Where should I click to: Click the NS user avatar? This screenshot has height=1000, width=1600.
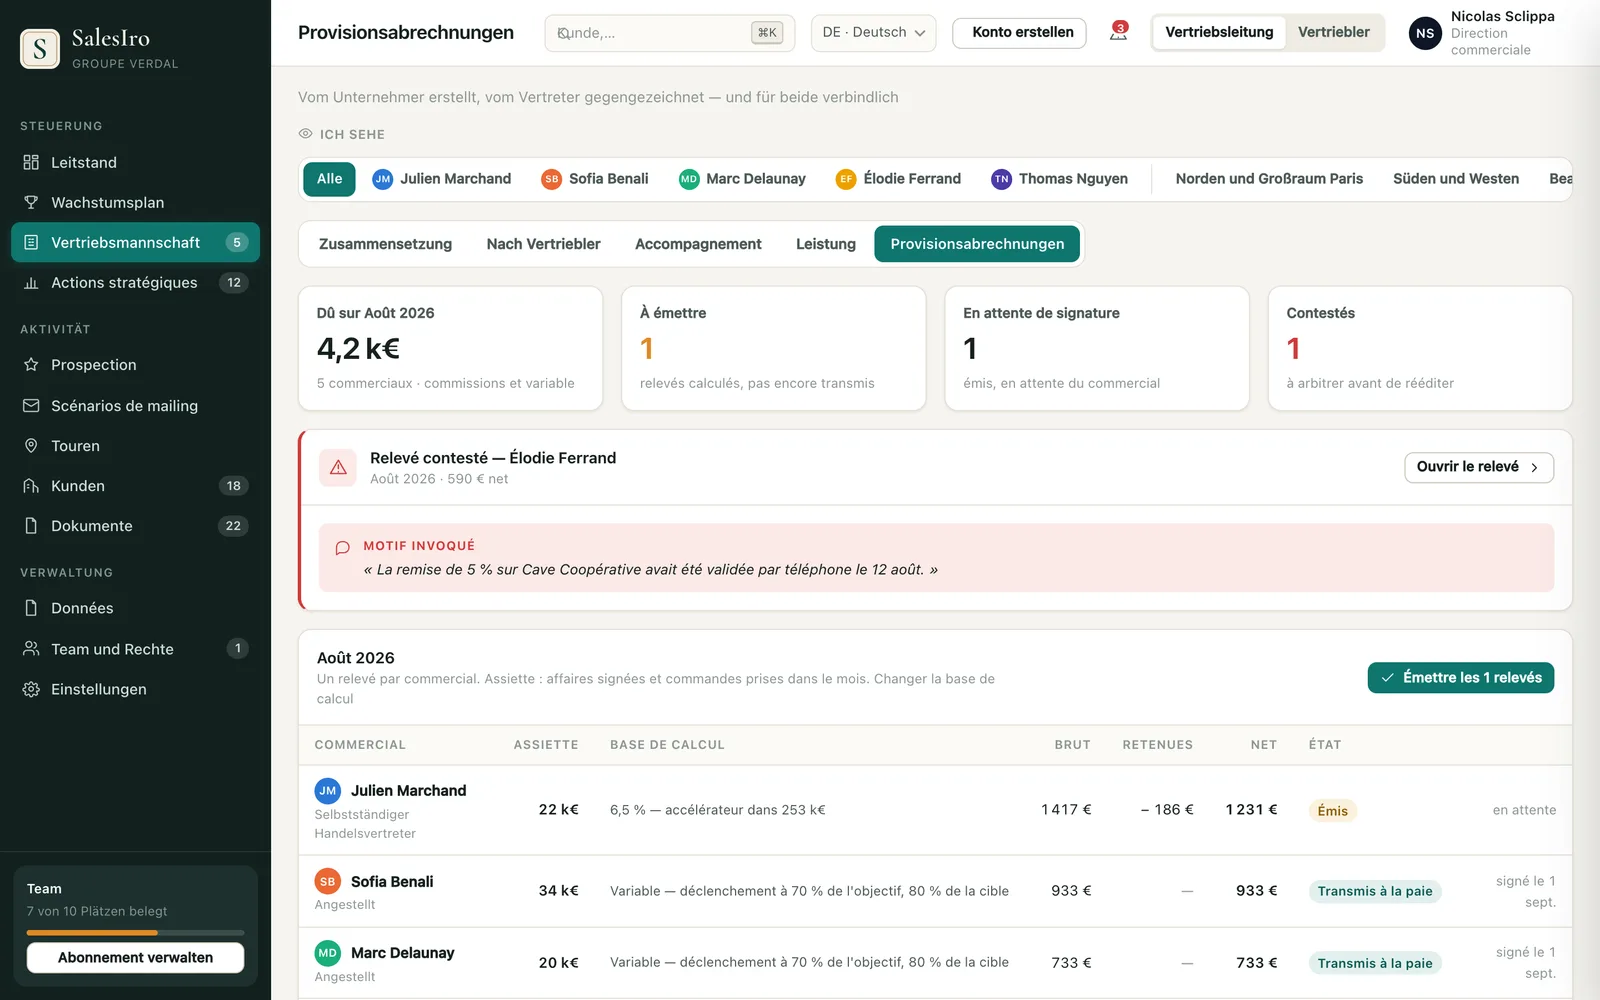(1425, 33)
